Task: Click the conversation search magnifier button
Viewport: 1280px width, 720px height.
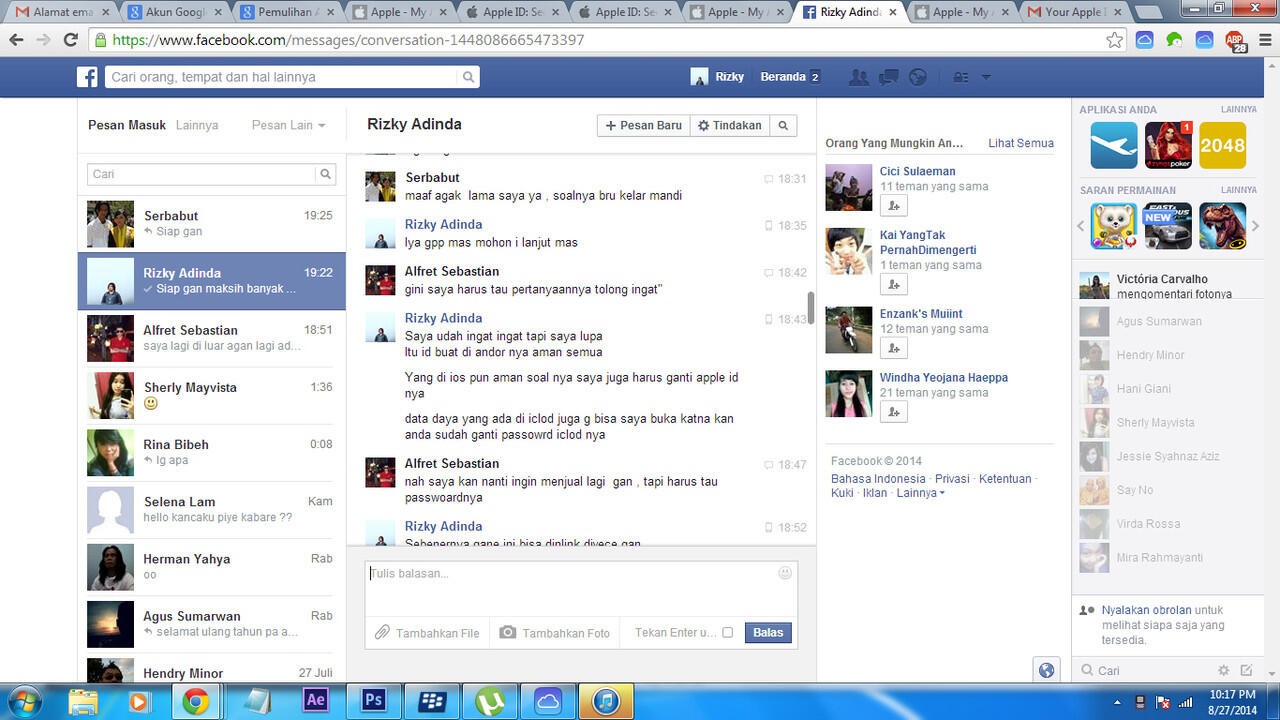Action: pyautogui.click(x=783, y=125)
